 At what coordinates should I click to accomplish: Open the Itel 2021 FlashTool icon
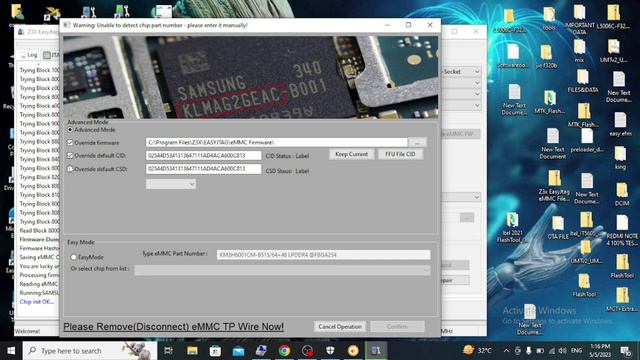(x=512, y=227)
